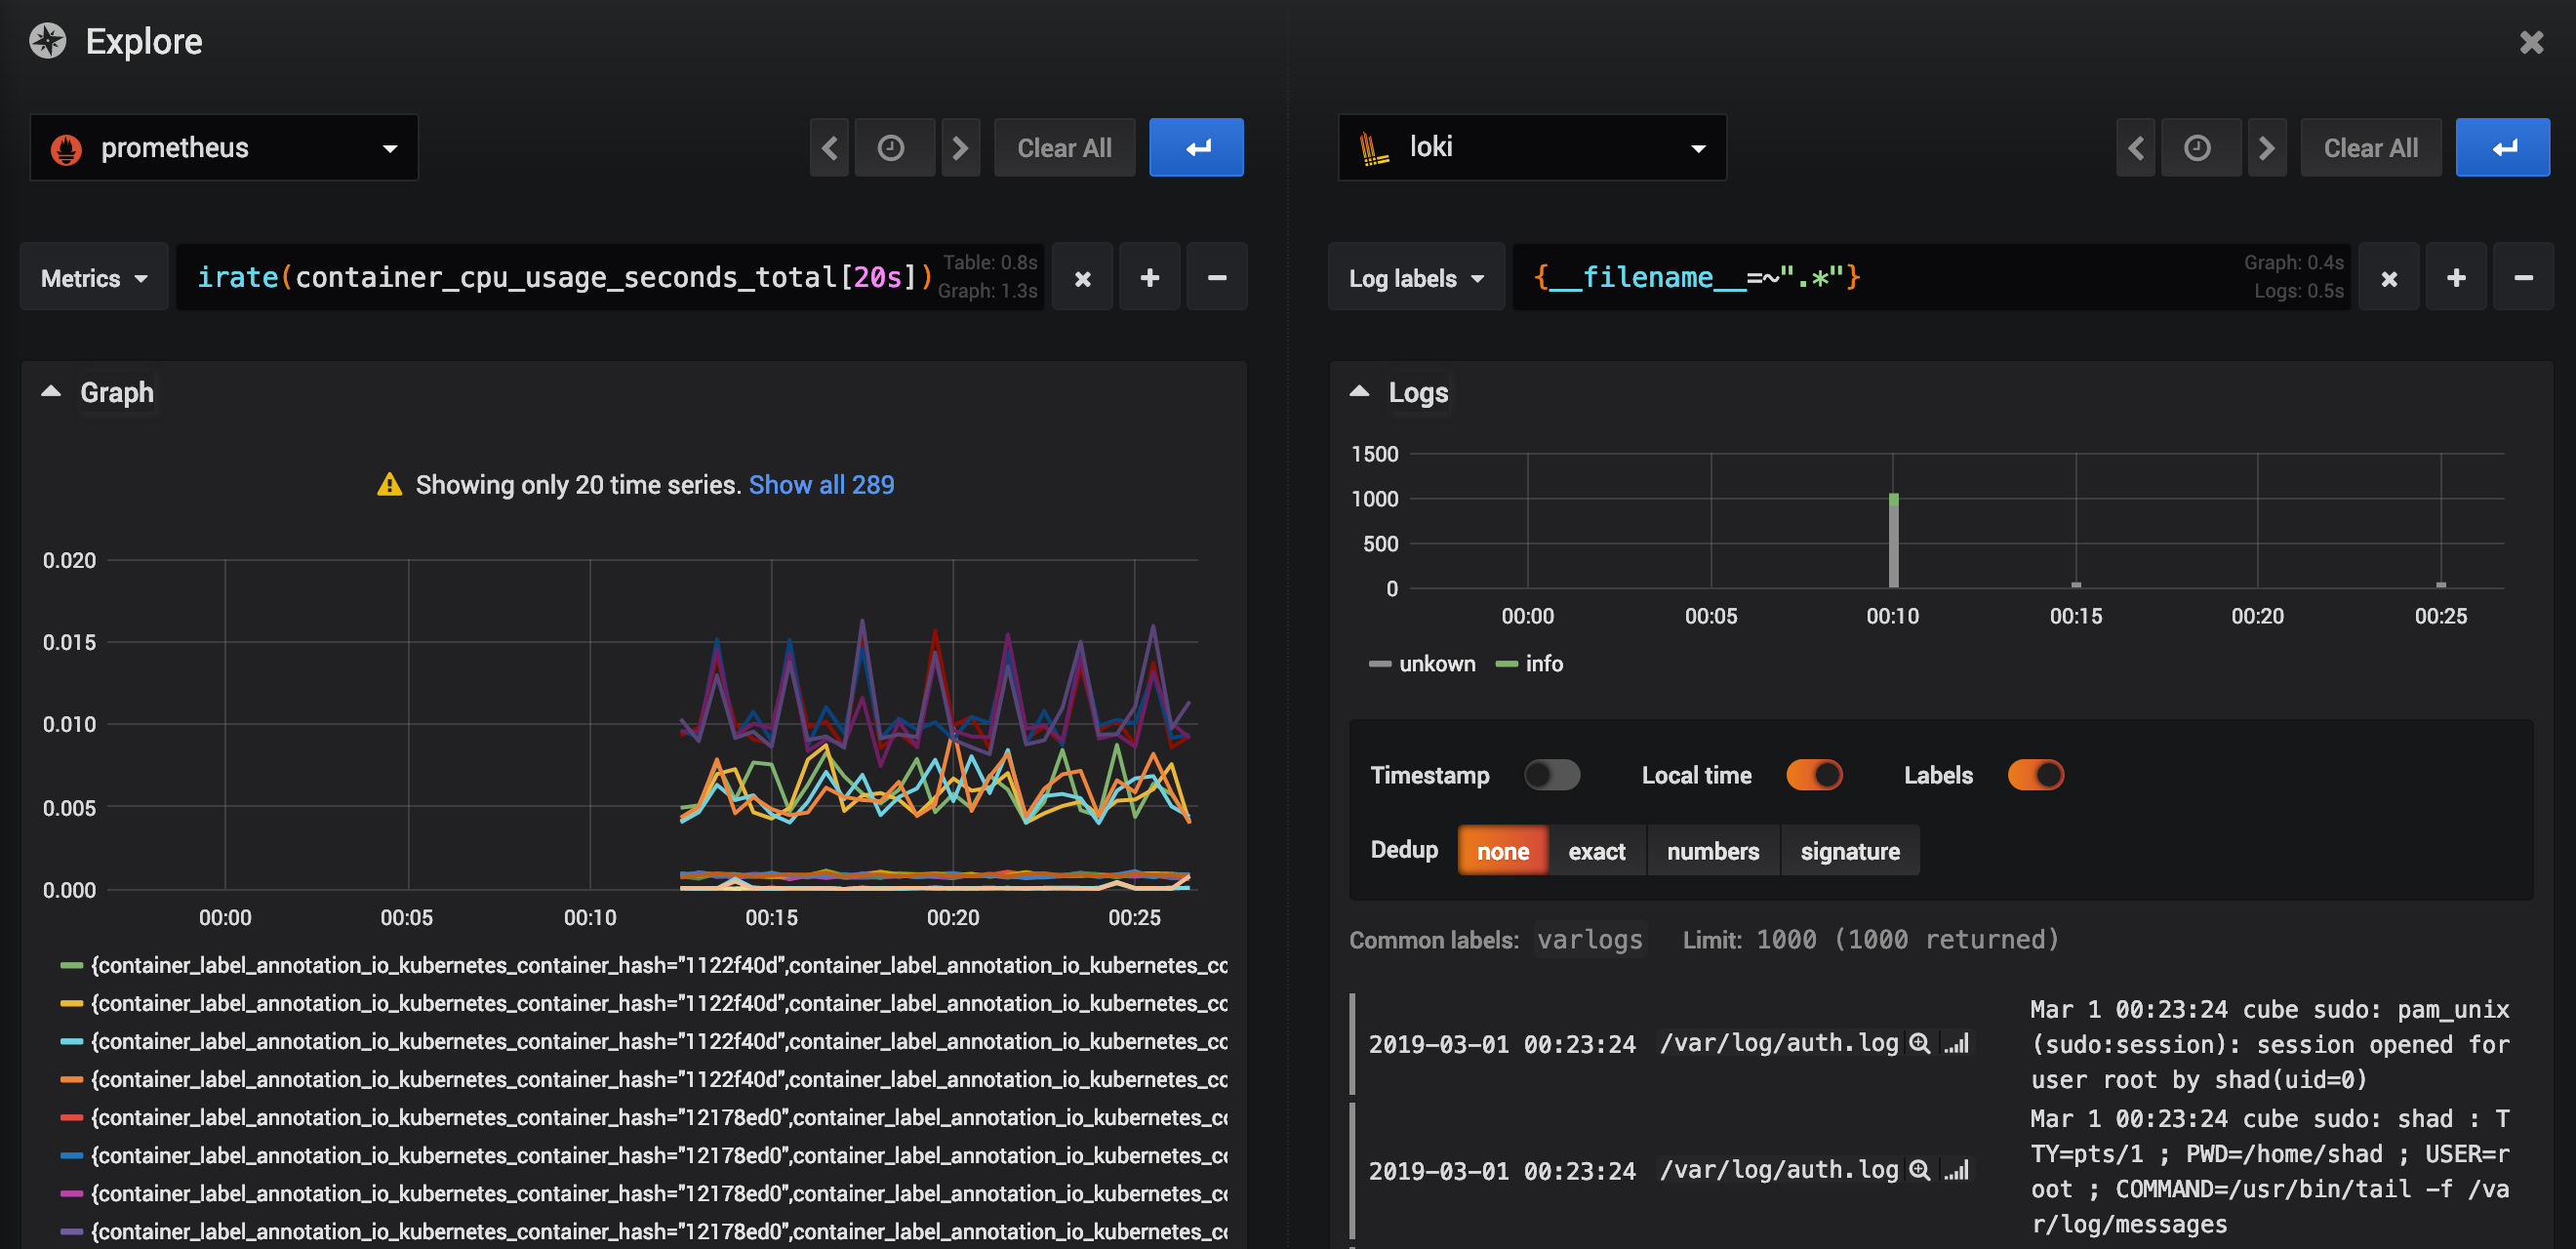Screen dimensions: 2576x1249
Task: Turn off the Local time switch
Action: [1813, 775]
